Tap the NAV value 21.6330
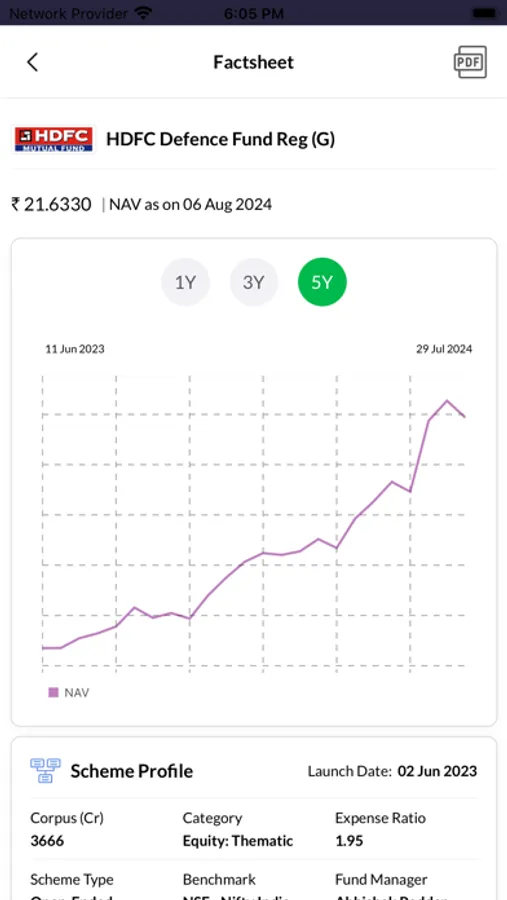507x900 pixels. 57,204
